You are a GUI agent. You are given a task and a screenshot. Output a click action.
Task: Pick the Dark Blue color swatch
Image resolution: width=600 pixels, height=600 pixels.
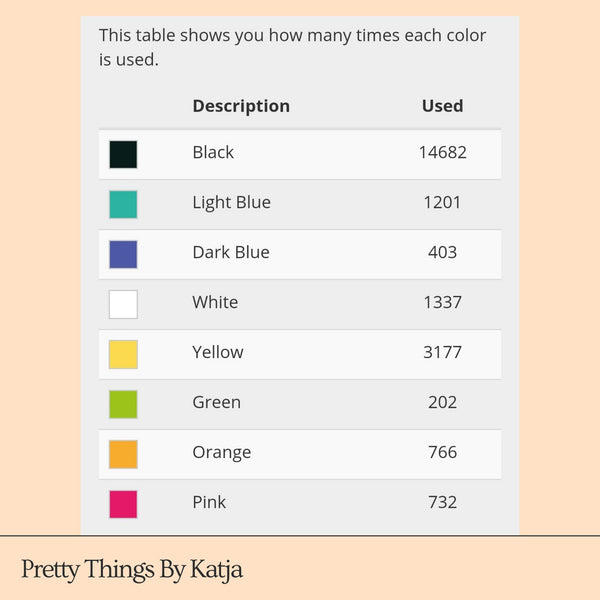(x=123, y=254)
